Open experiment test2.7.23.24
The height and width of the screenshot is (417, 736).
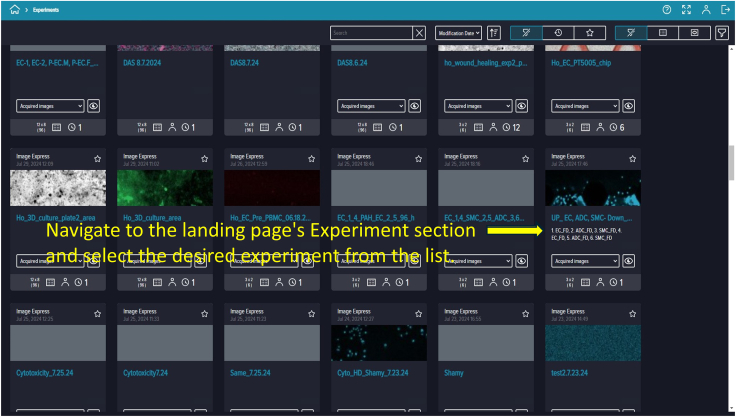pyautogui.click(x=569, y=373)
